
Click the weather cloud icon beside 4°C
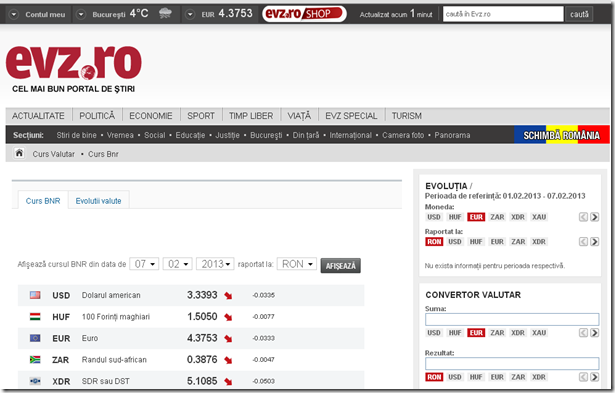pyautogui.click(x=165, y=14)
